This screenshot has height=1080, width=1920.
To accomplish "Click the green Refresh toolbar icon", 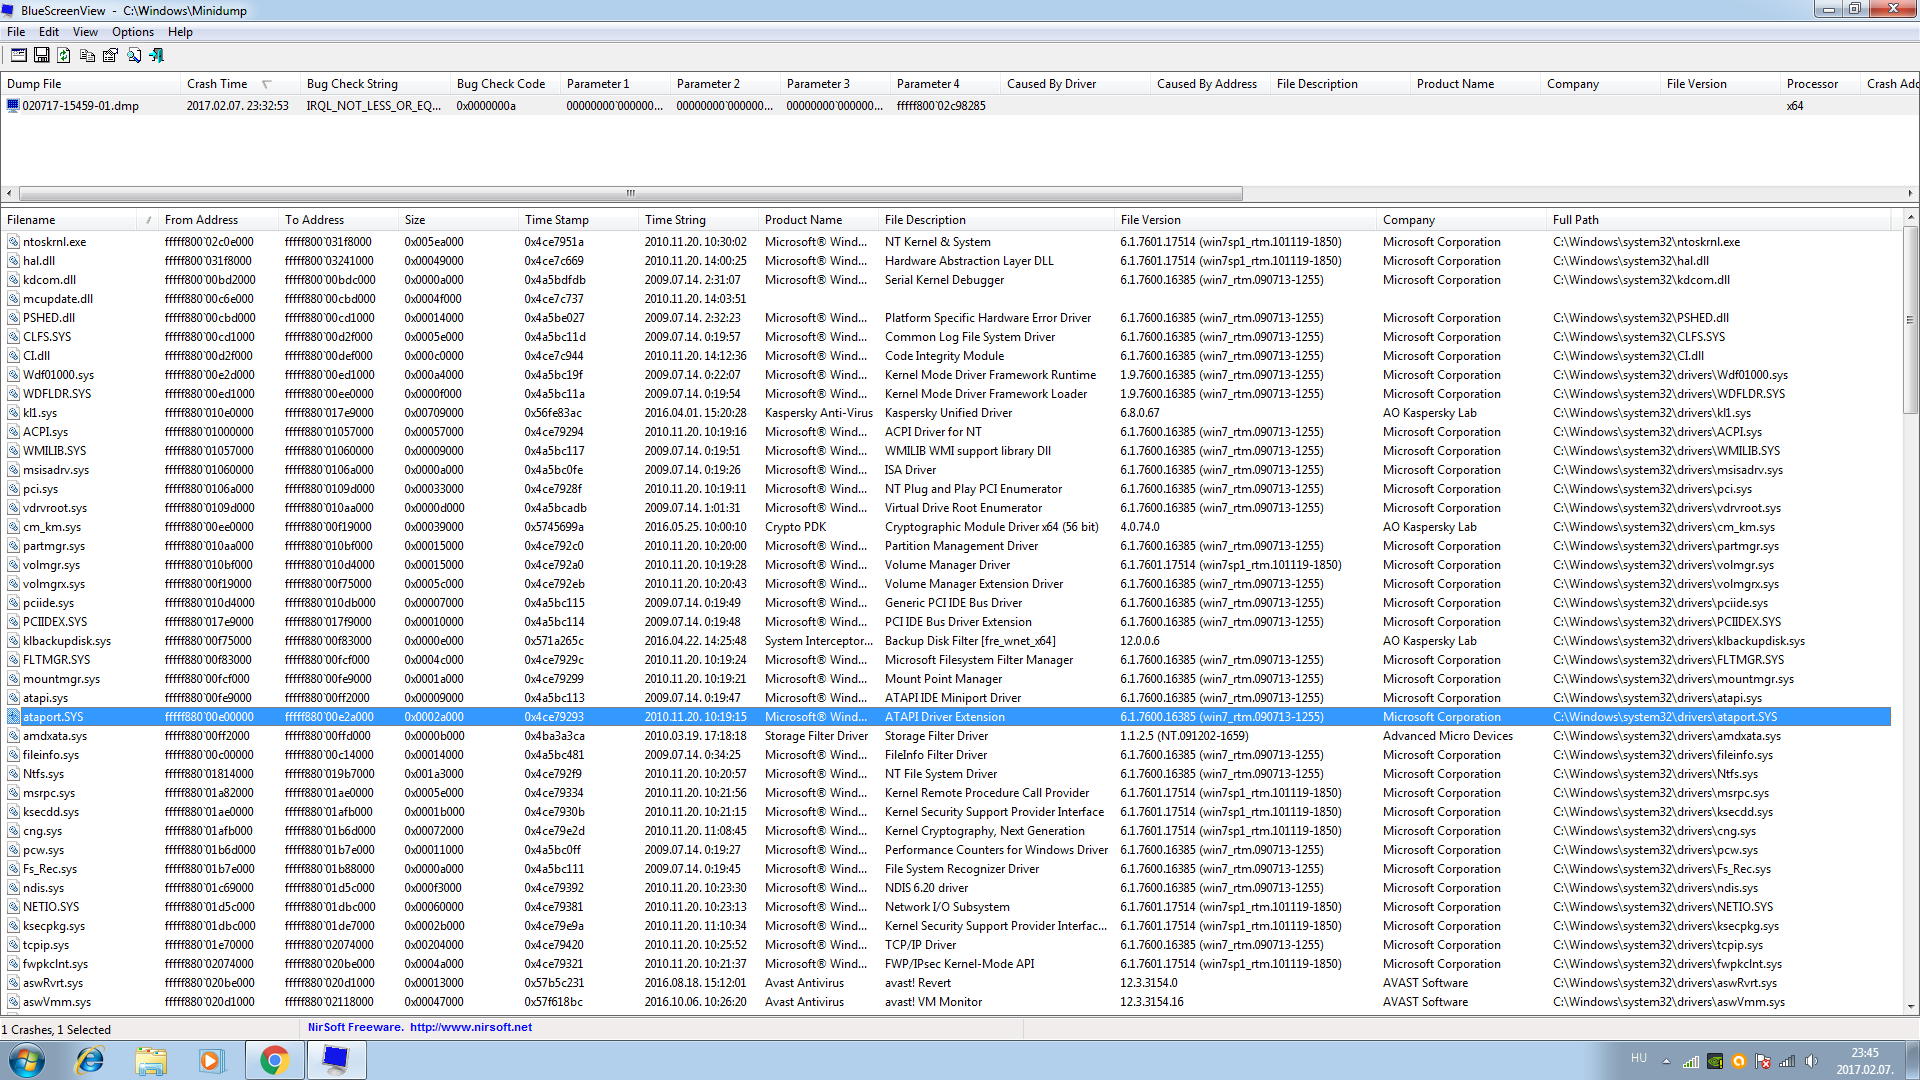I will (x=64, y=56).
